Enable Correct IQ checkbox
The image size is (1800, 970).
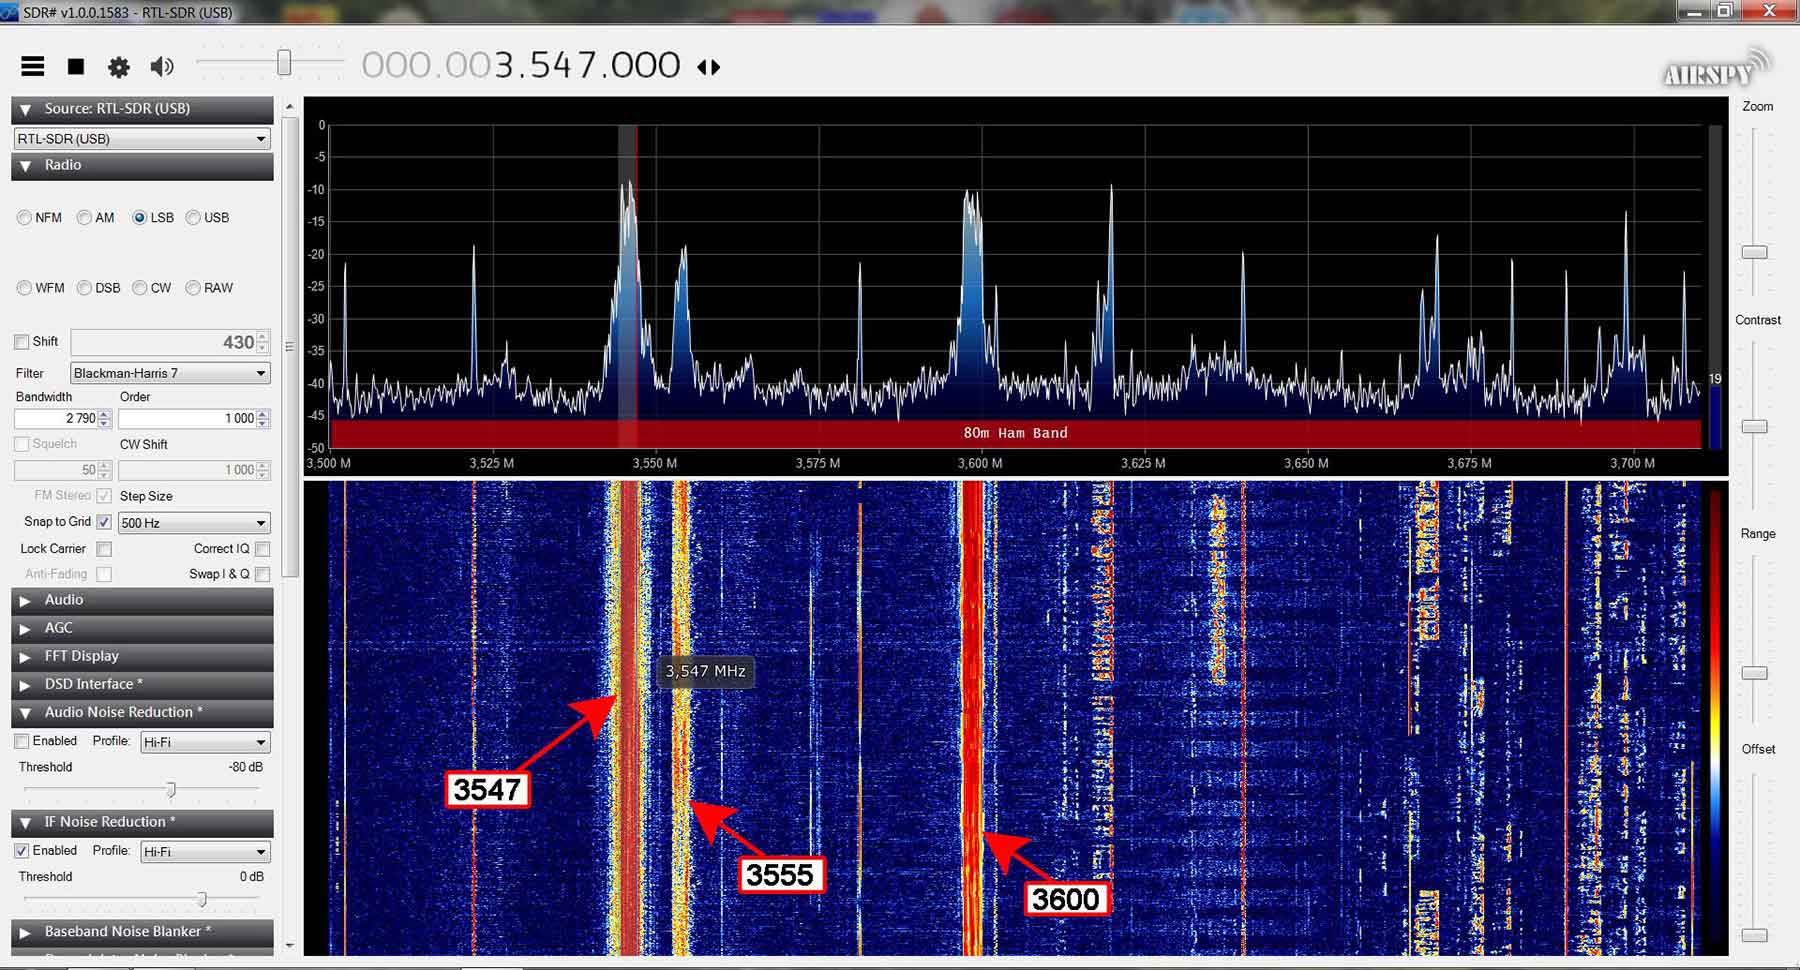point(262,549)
